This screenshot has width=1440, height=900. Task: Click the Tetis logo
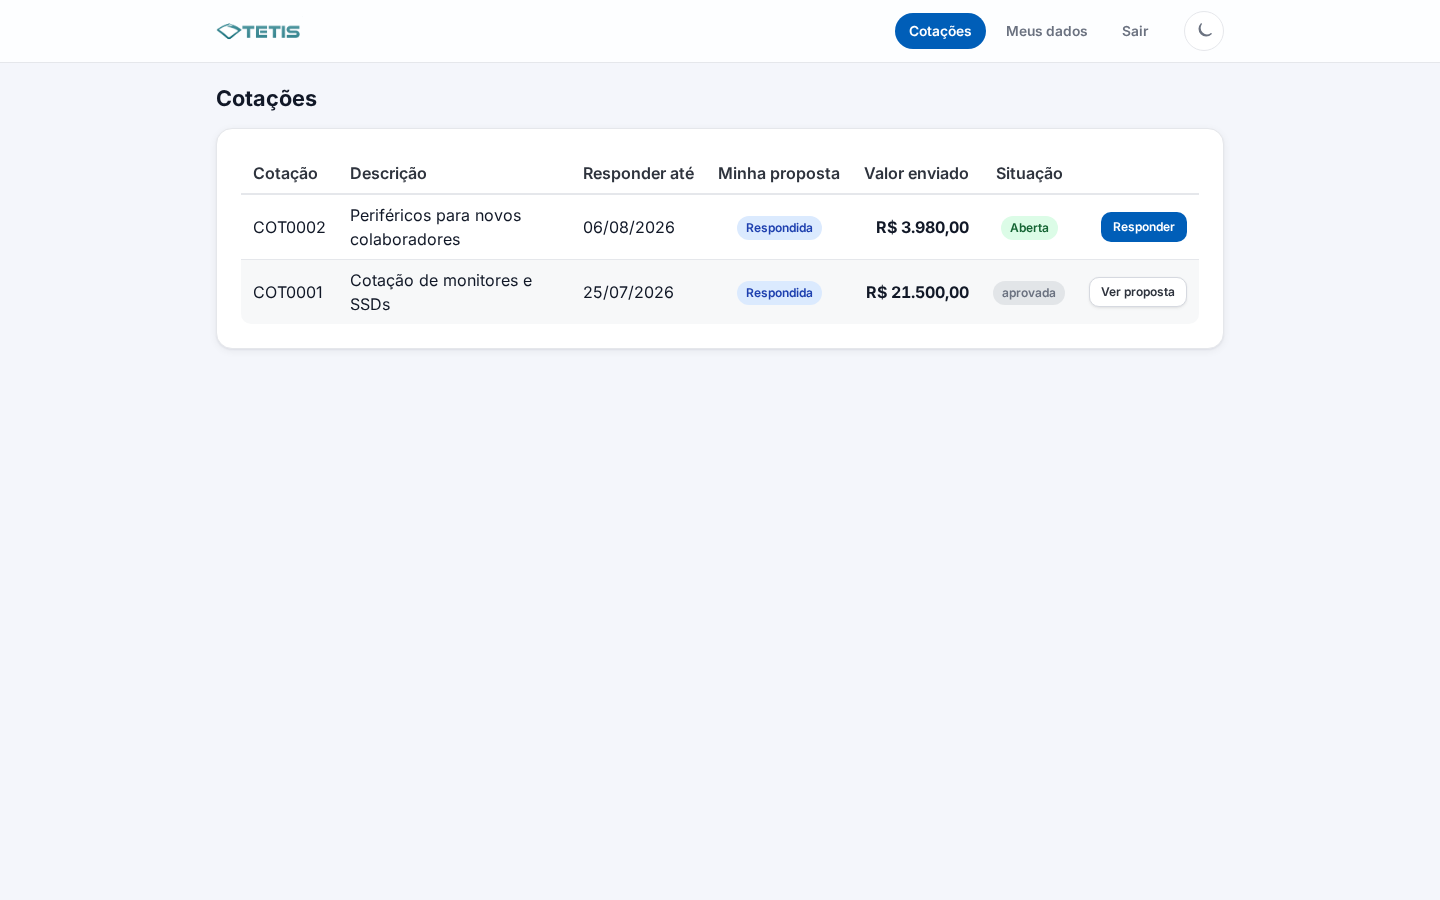[x=258, y=31]
